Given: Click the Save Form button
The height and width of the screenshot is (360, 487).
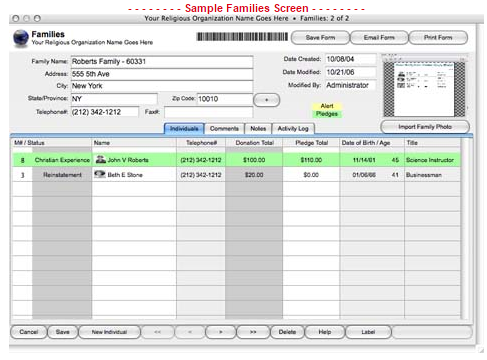Looking at the screenshot, I should (x=320, y=38).
